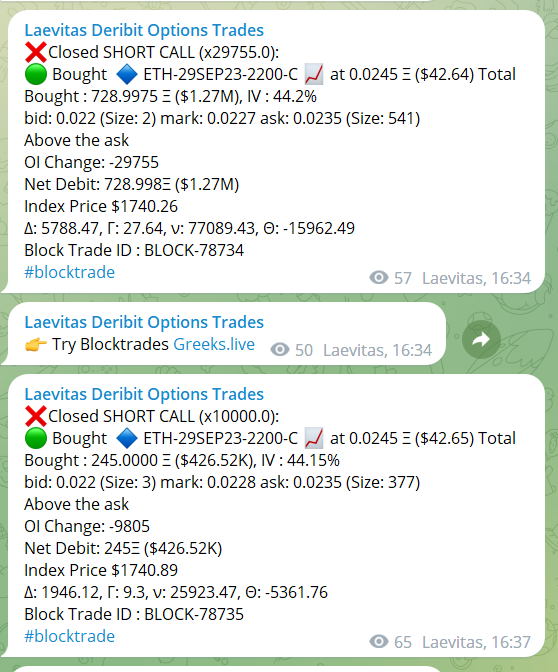558x672 pixels.
Task: Click the views eye icon showing 65
Action: [379, 642]
